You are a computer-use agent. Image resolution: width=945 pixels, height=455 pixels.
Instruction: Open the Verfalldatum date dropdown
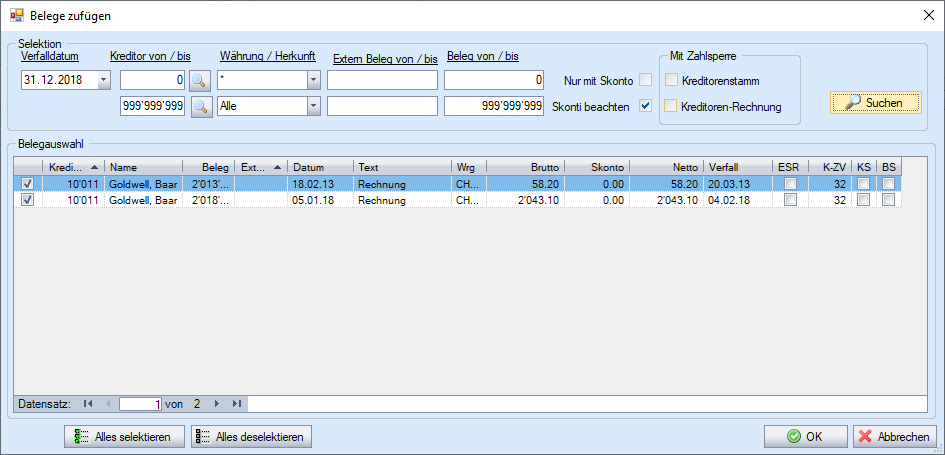click(104, 80)
